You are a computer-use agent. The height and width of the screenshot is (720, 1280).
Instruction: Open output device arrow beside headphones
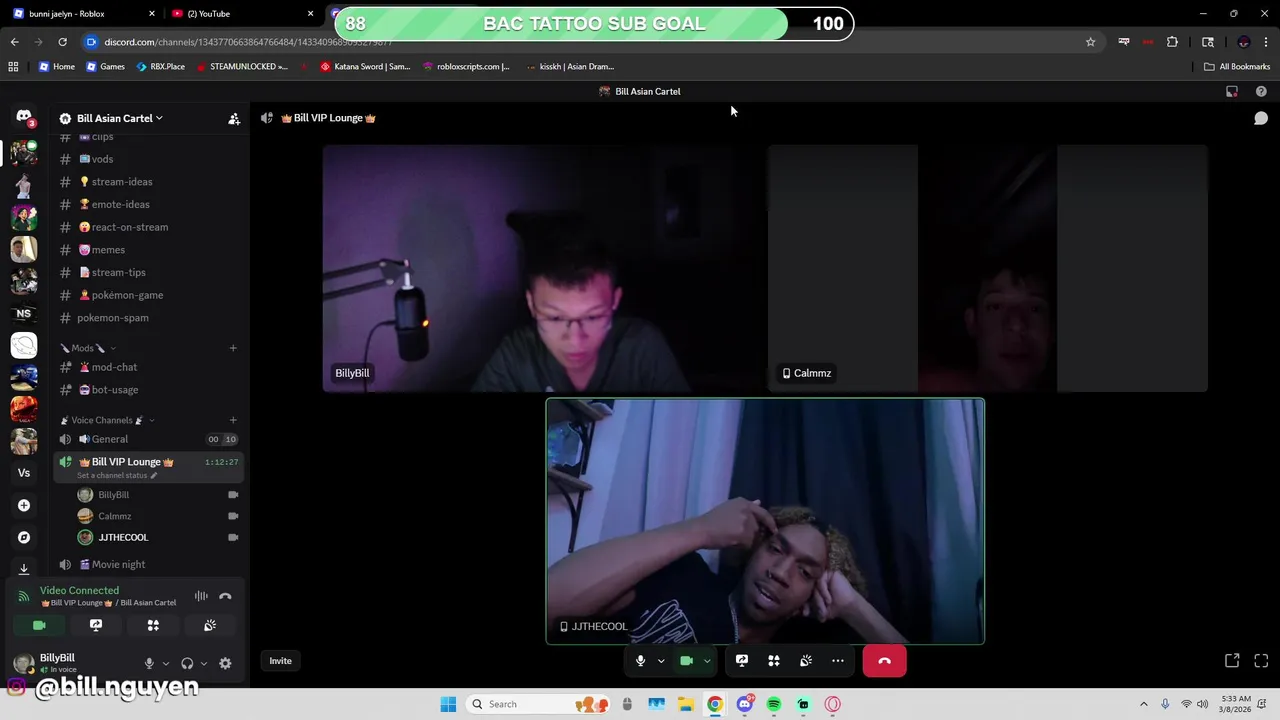(x=204, y=663)
